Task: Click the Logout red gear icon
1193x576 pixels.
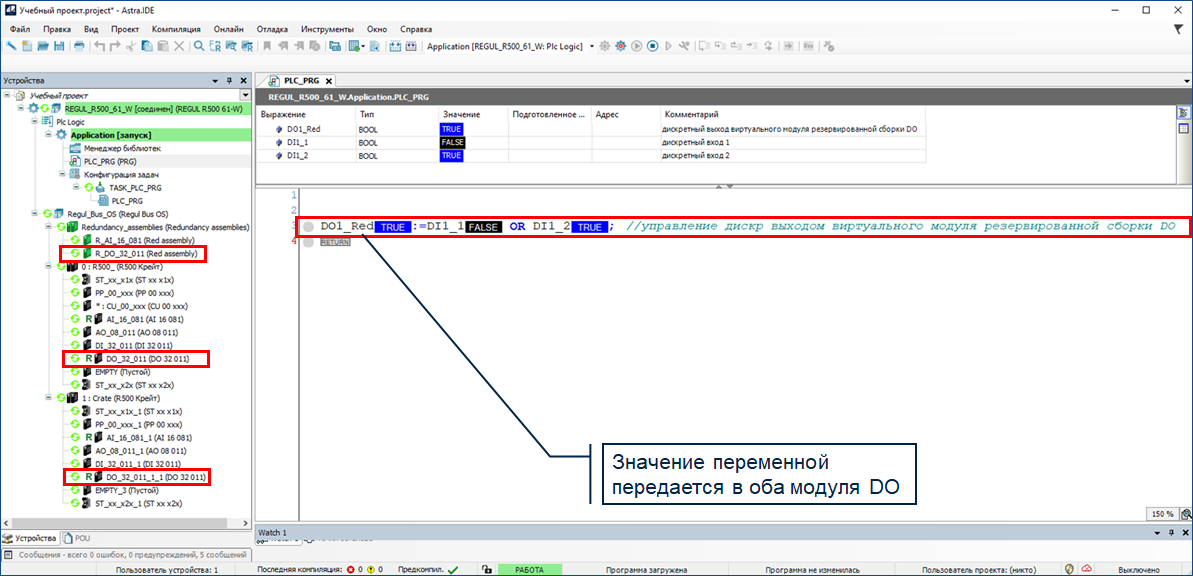Action: (620, 46)
